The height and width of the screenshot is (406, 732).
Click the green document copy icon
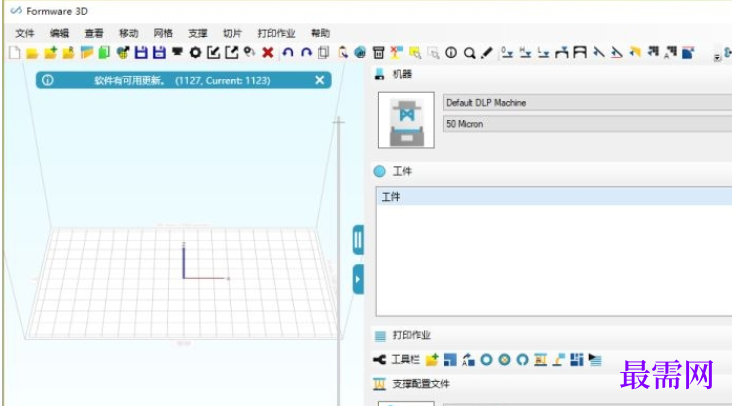pyautogui.click(x=104, y=53)
